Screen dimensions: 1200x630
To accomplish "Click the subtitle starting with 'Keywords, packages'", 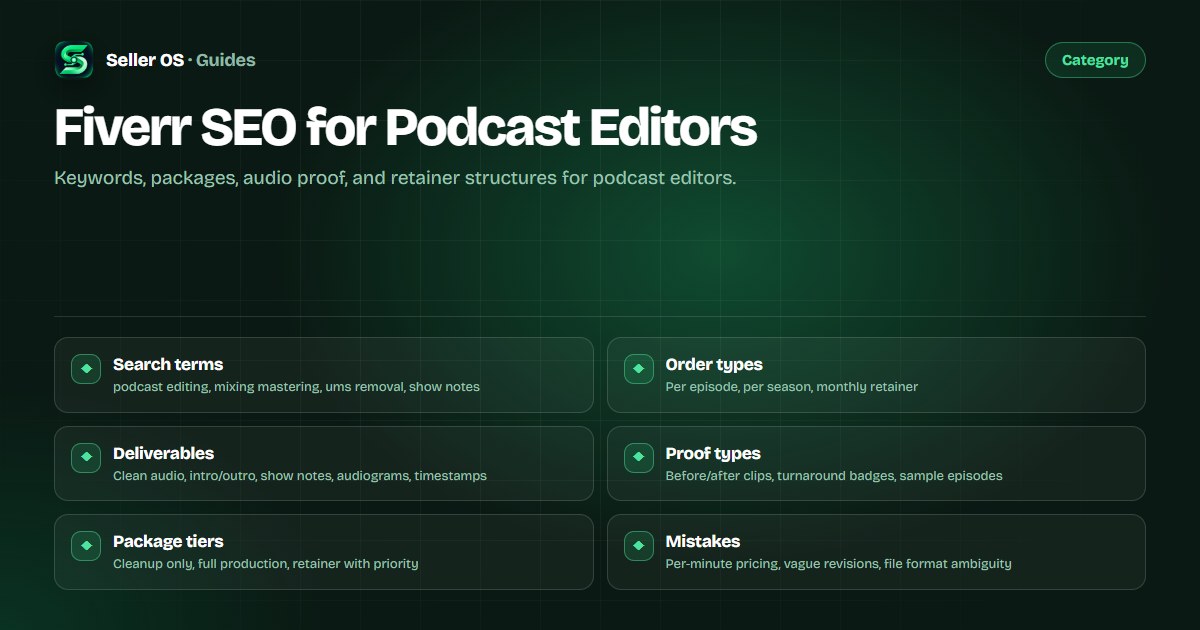I will 395,179.
